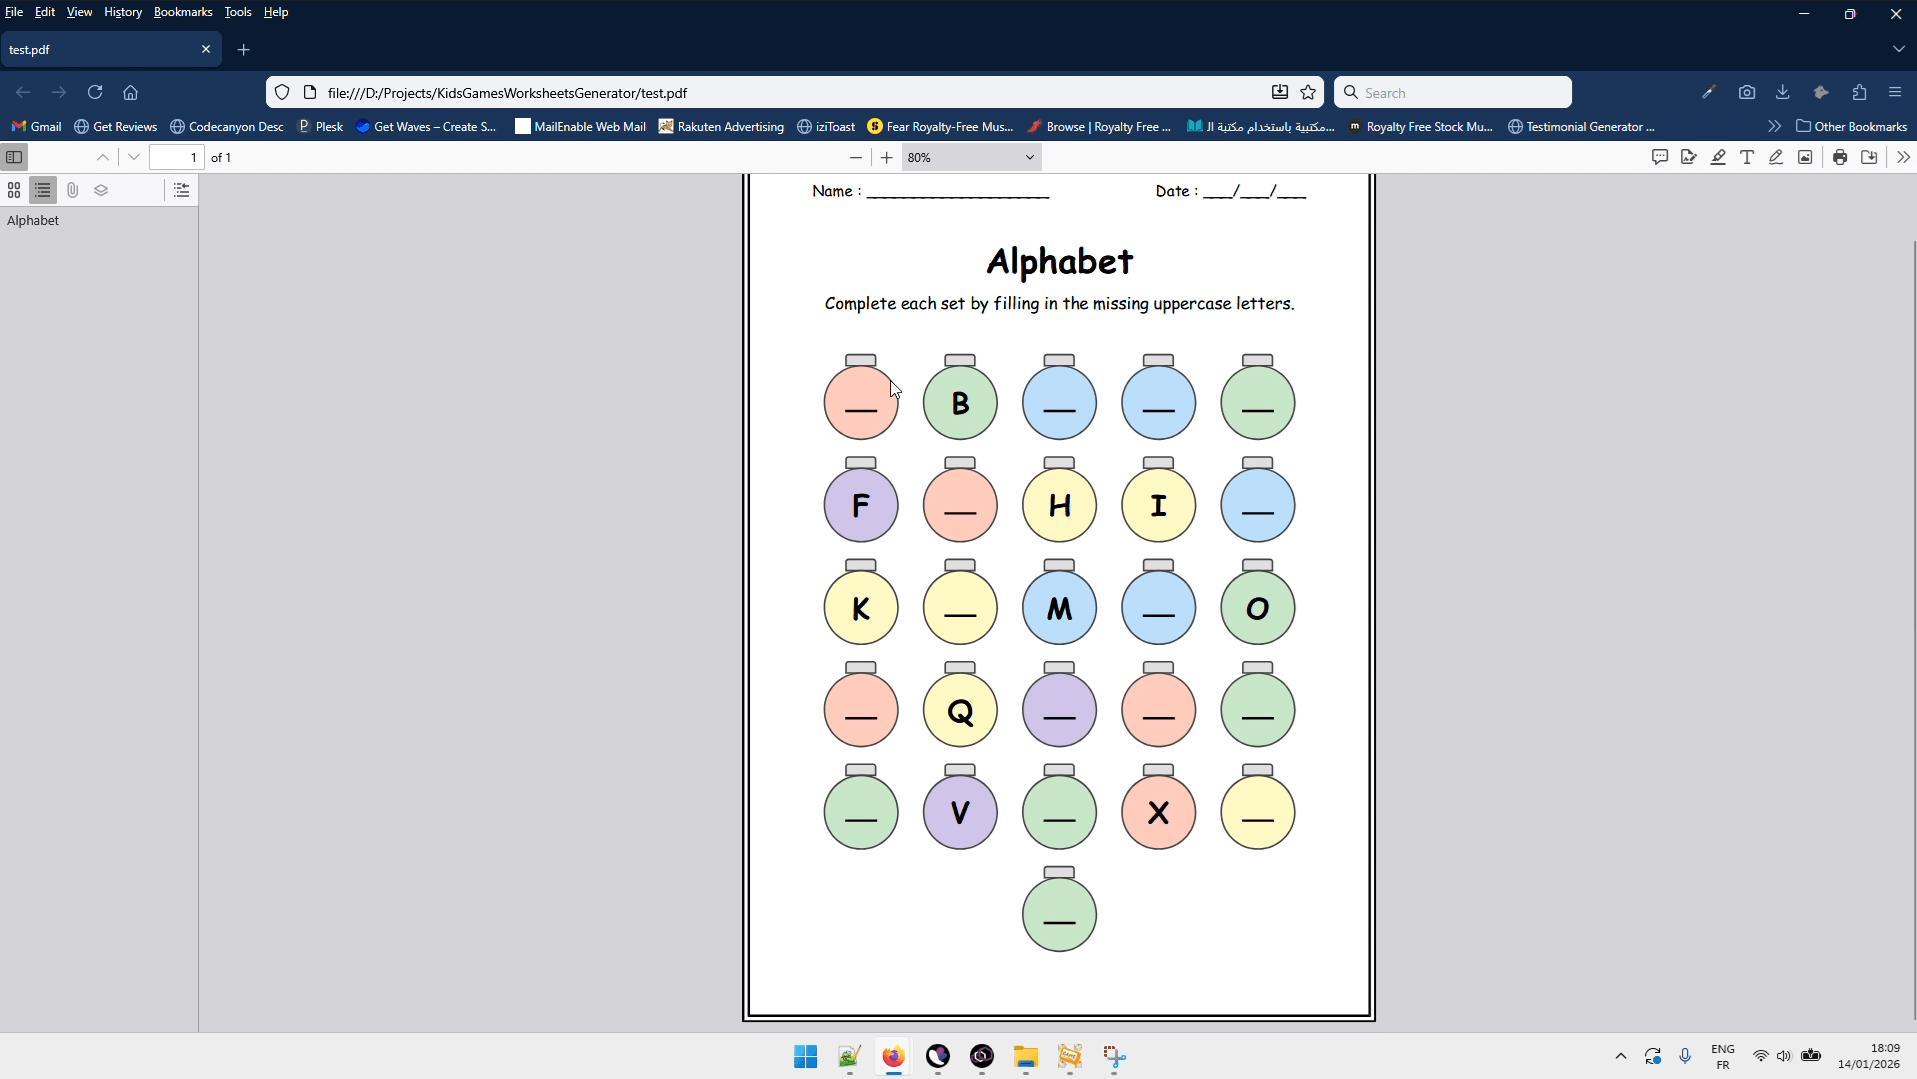
Task: Show more bookmarks toolbar items
Action: tap(1774, 127)
